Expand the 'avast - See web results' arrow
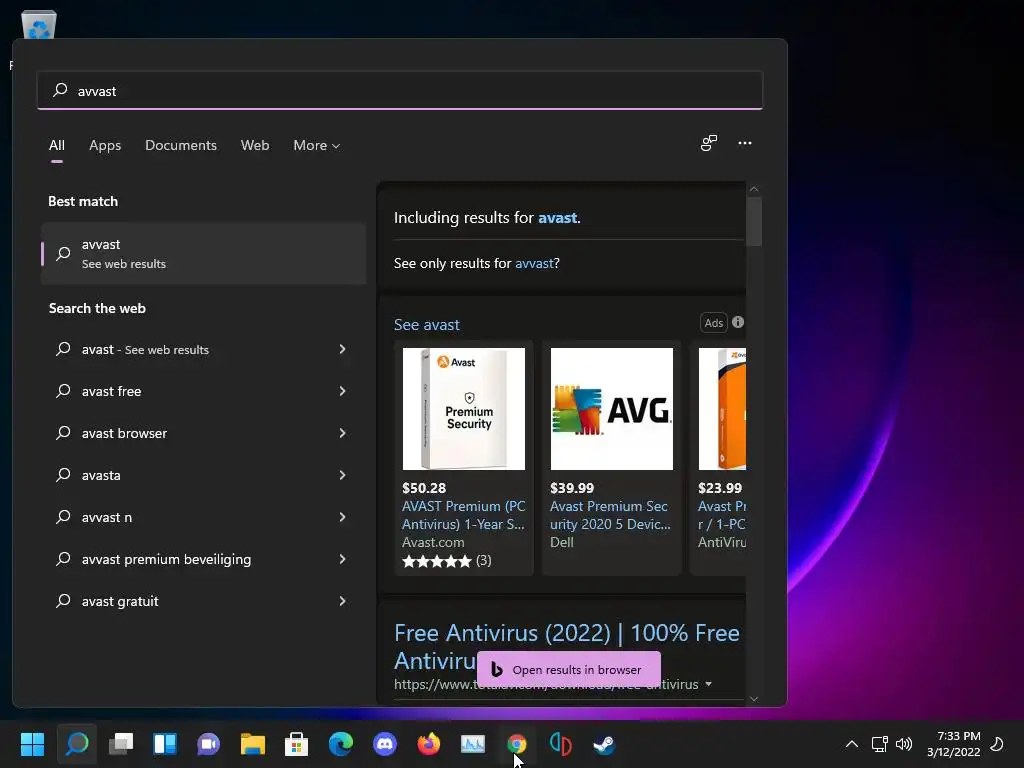Screen dimensions: 1024x768 (342, 349)
